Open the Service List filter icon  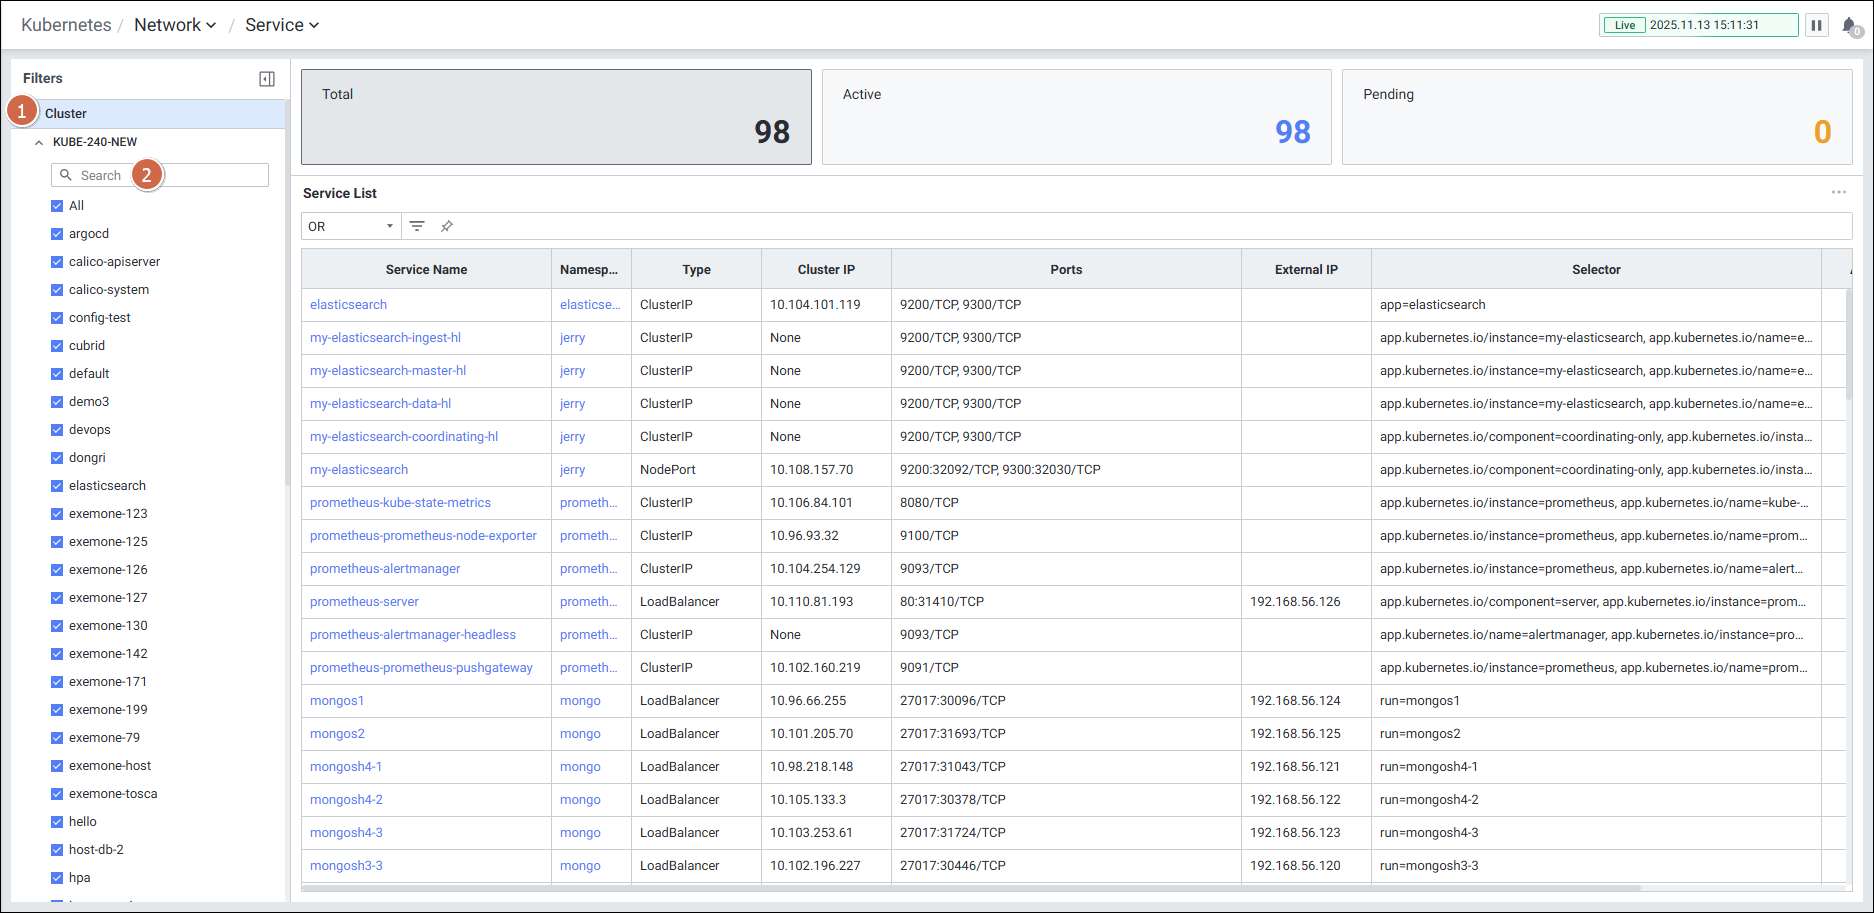point(417,226)
